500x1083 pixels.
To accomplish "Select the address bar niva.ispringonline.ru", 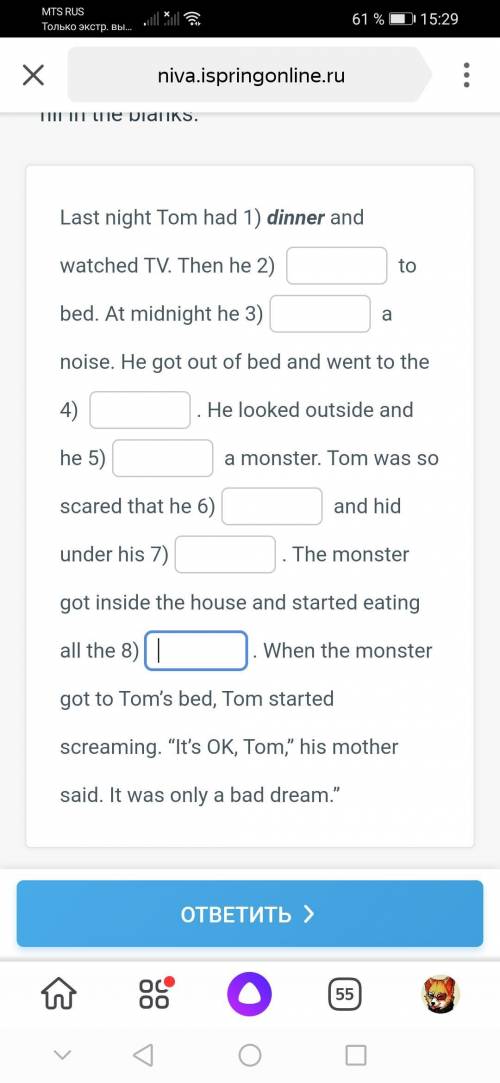I will [250, 75].
